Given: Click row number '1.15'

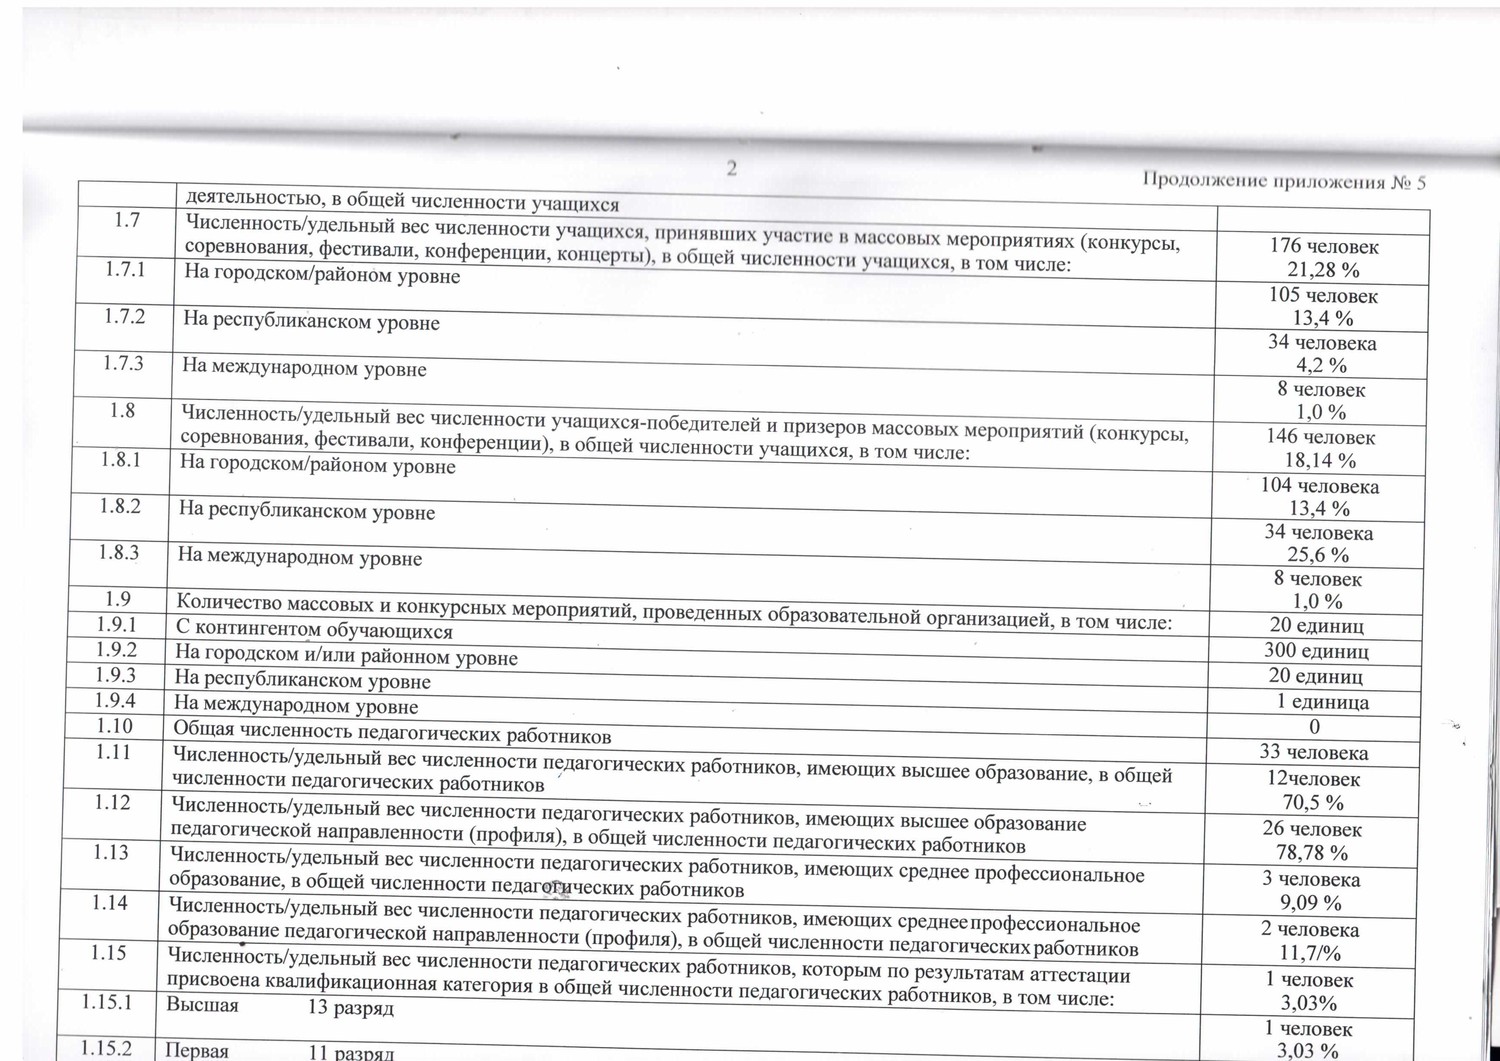Looking at the screenshot, I should coord(108,952).
